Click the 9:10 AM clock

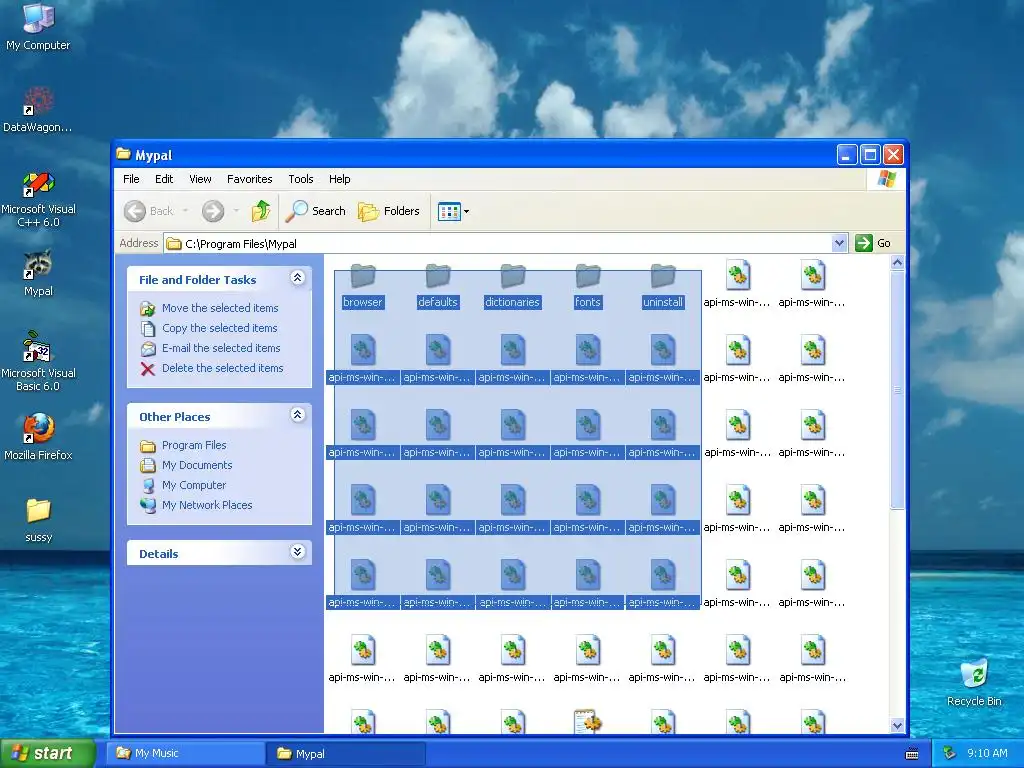(987, 754)
